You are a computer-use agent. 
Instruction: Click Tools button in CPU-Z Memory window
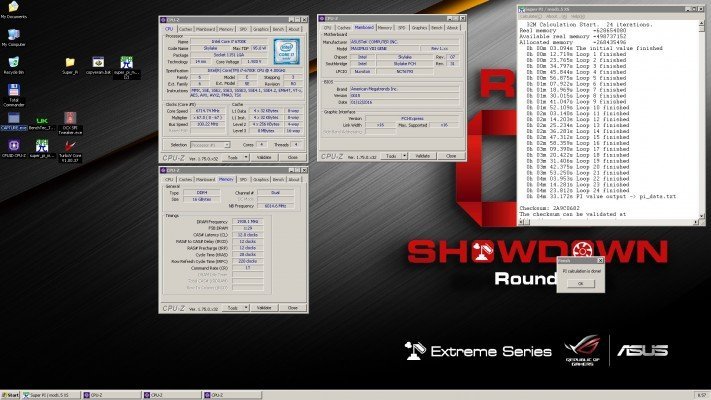233,307
